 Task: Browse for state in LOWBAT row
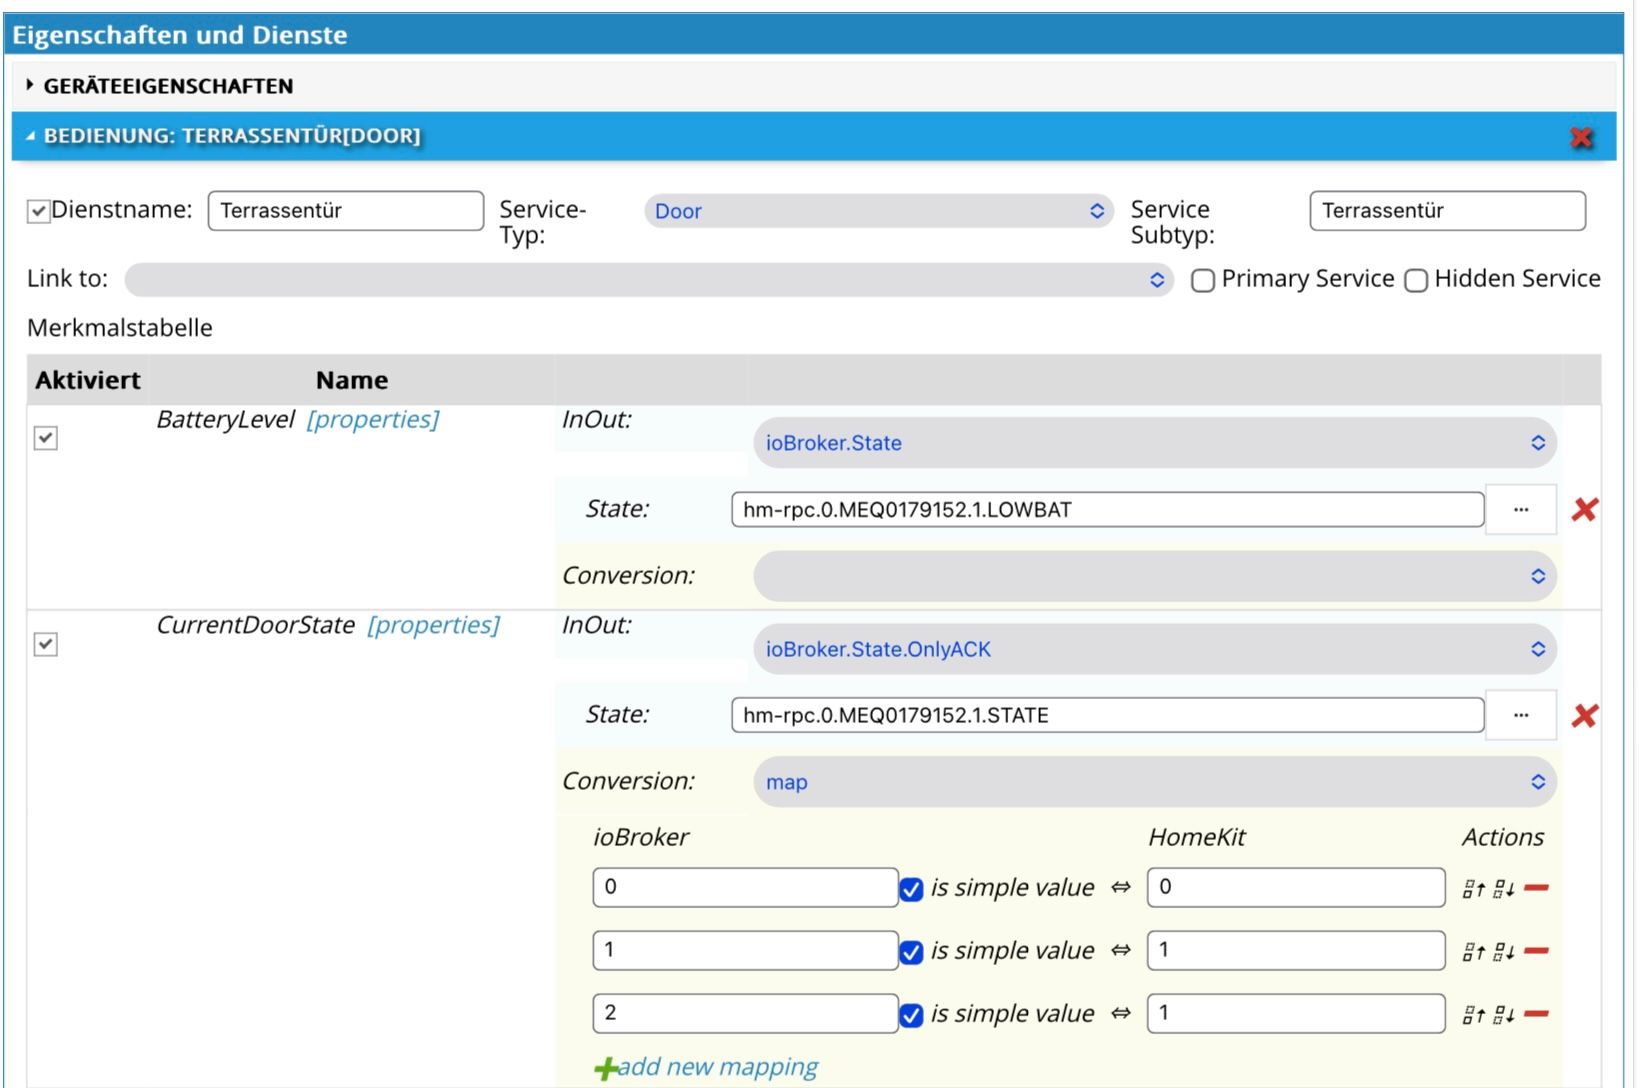click(1521, 510)
